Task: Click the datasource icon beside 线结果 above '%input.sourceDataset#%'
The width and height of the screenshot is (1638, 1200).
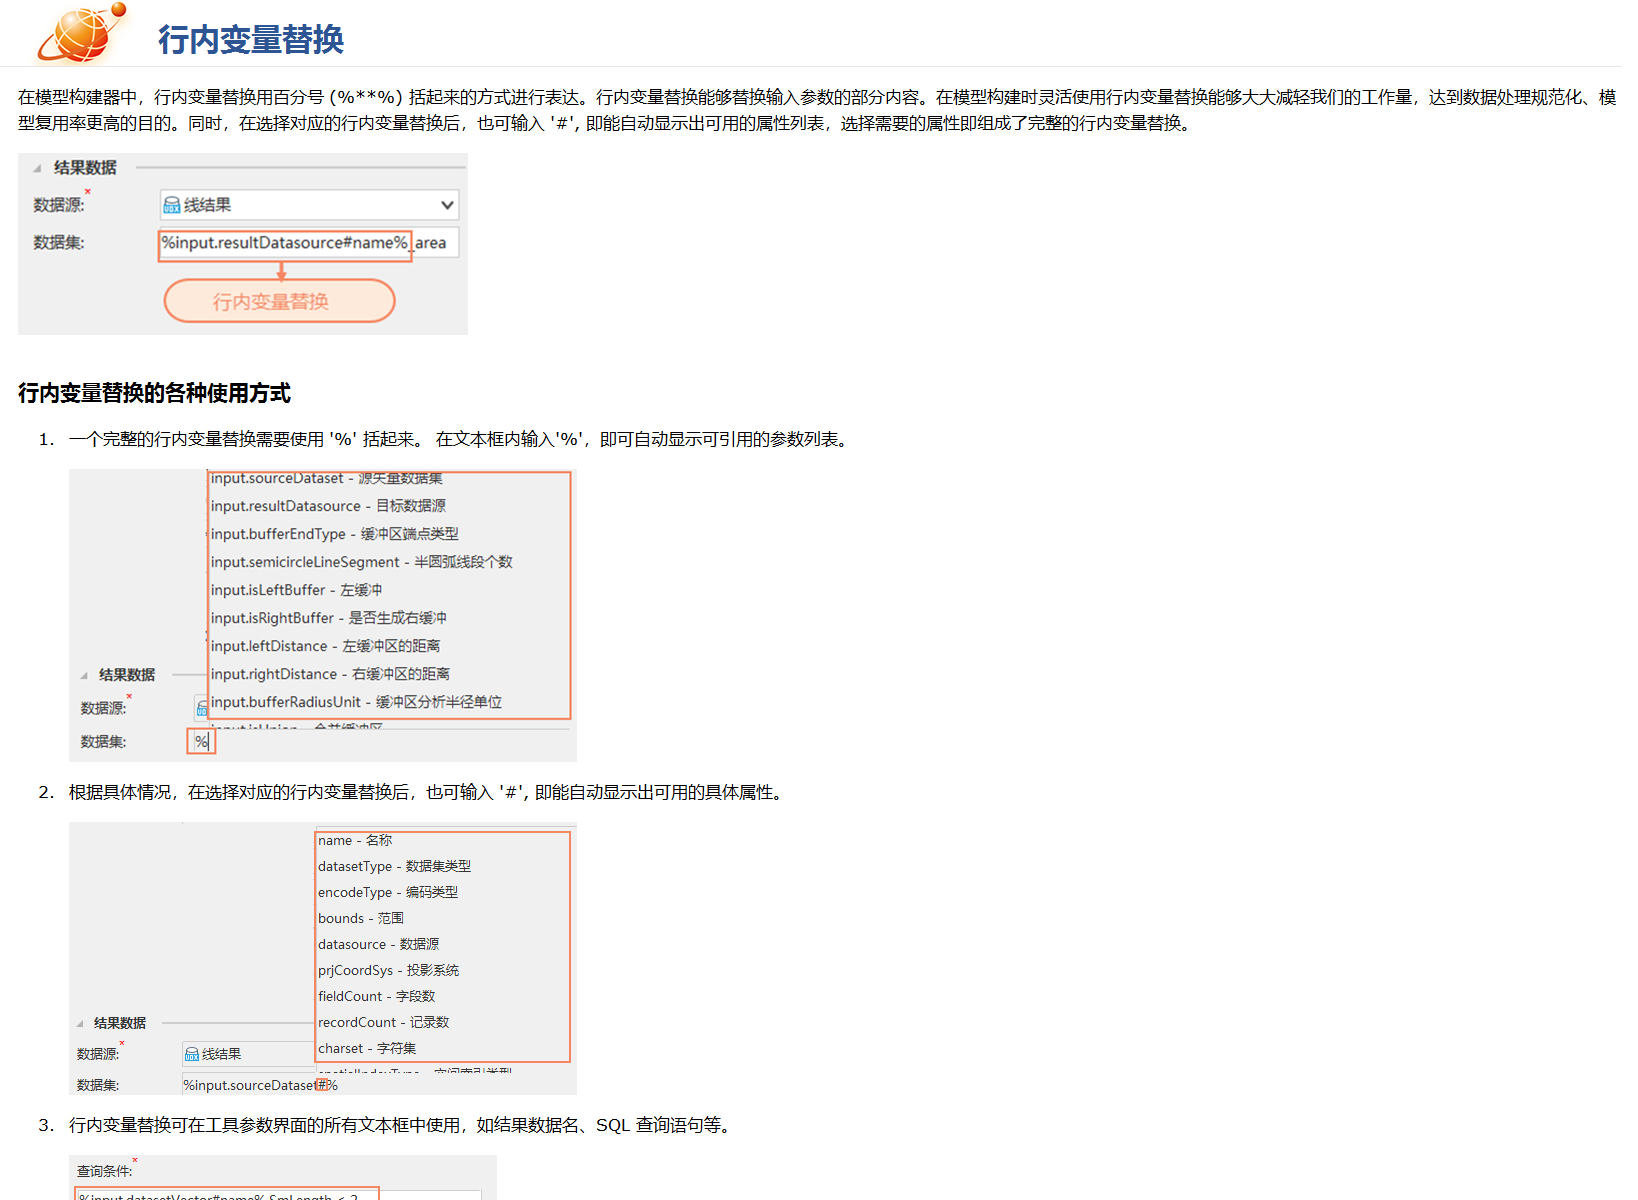Action: coord(192,1054)
